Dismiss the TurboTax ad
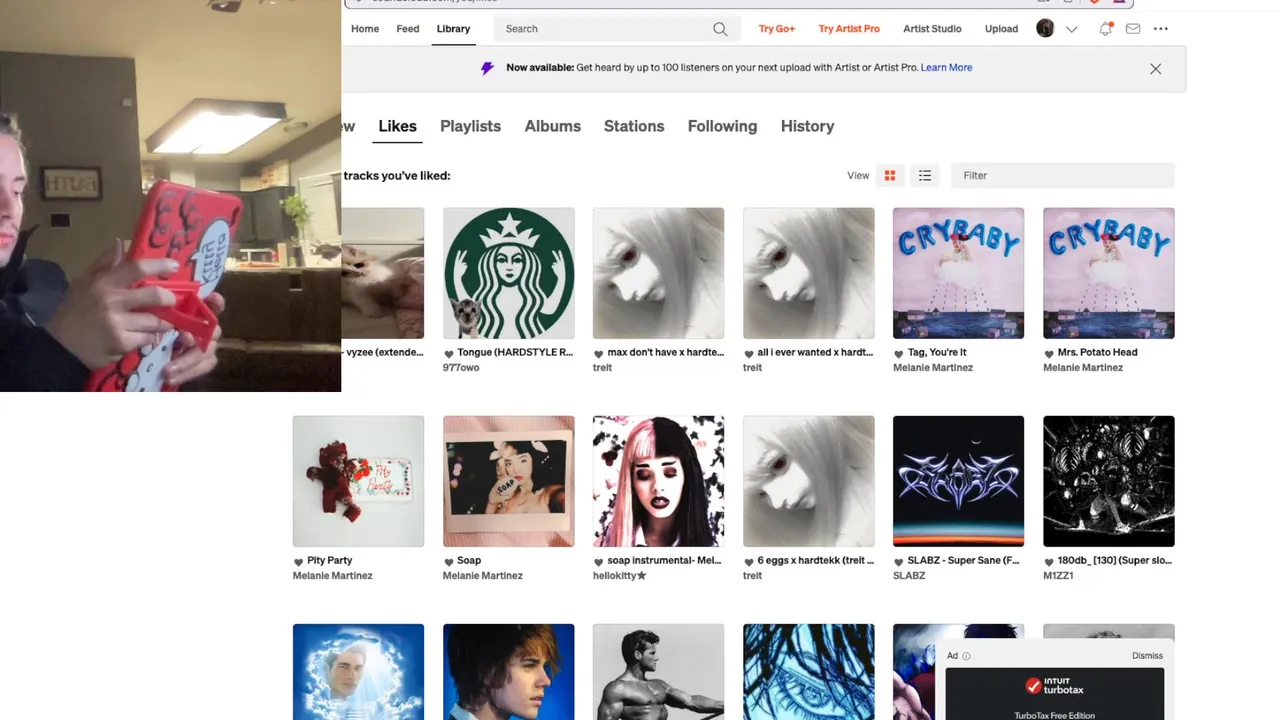 point(1147,656)
